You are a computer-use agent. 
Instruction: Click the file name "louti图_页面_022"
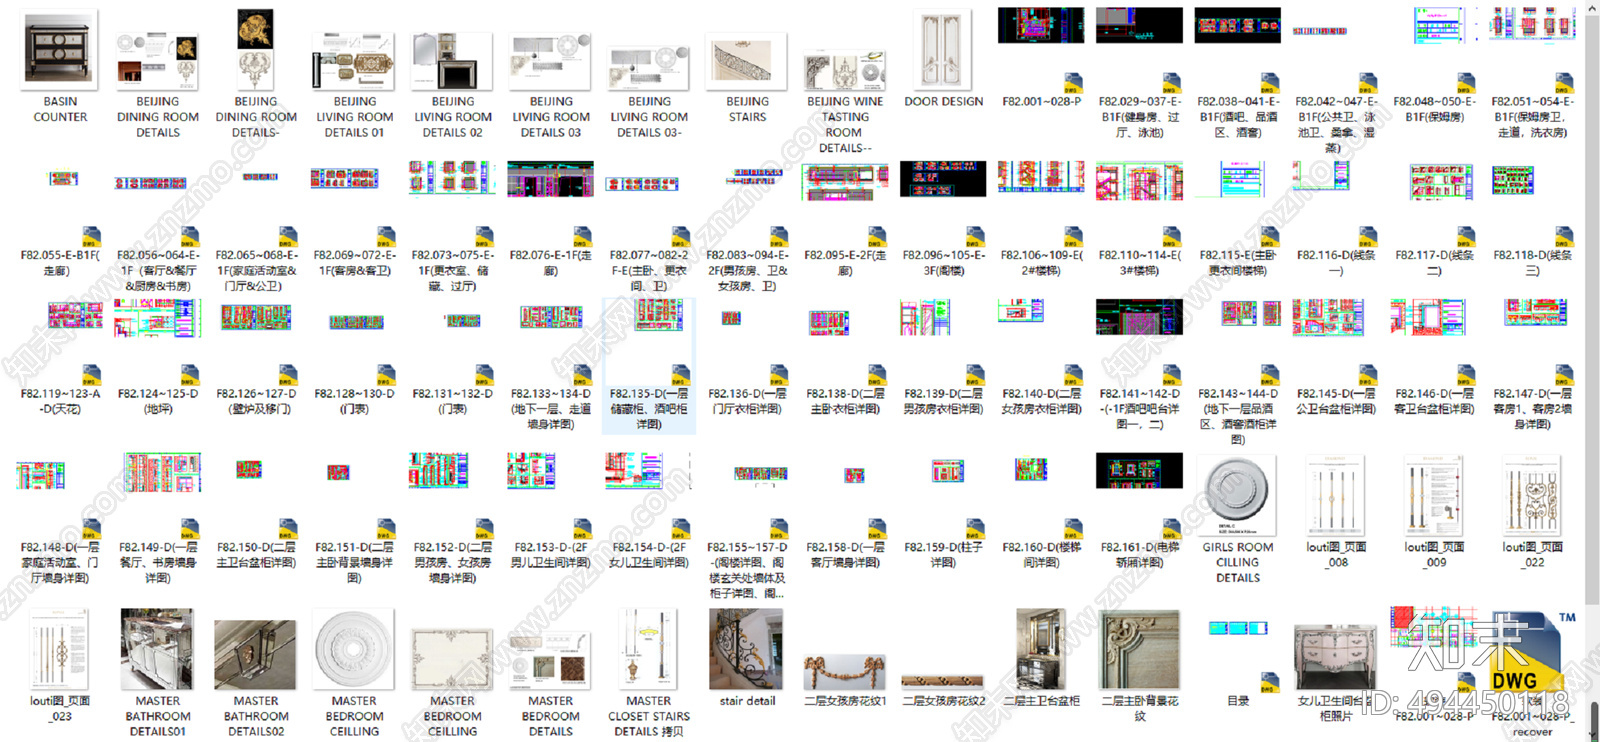point(1533,555)
